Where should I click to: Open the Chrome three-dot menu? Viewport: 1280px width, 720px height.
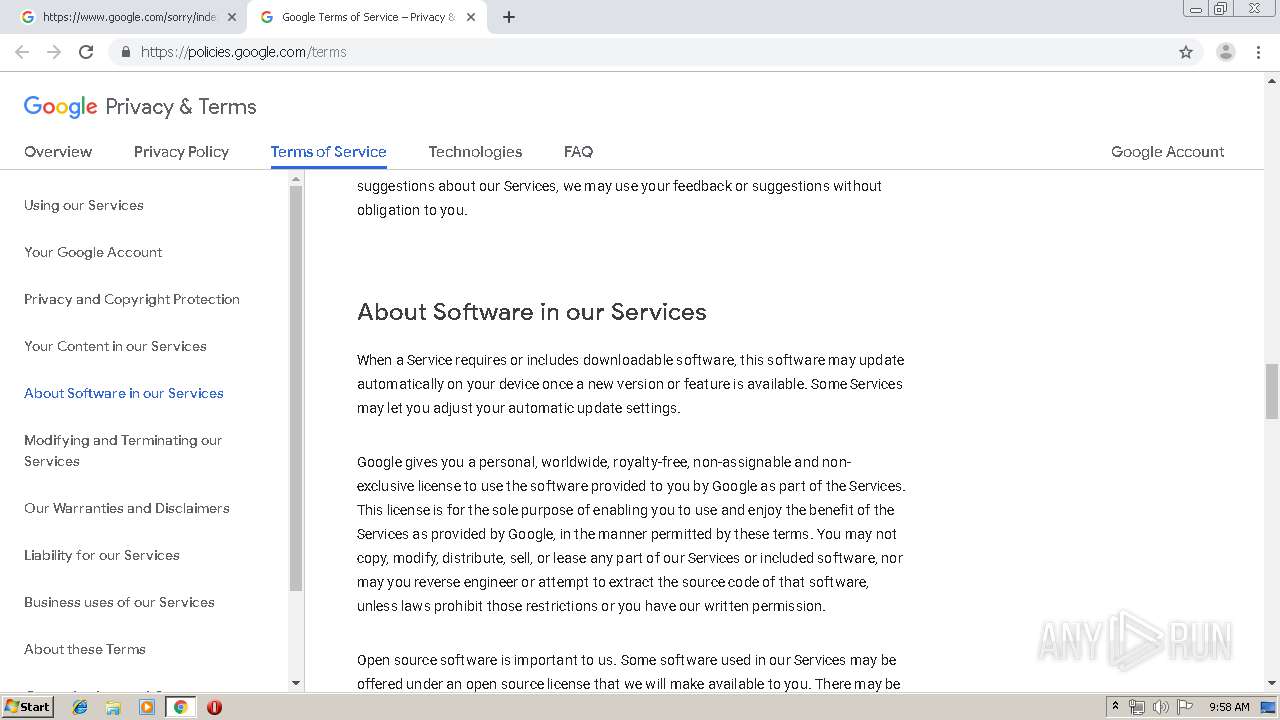tap(1258, 52)
